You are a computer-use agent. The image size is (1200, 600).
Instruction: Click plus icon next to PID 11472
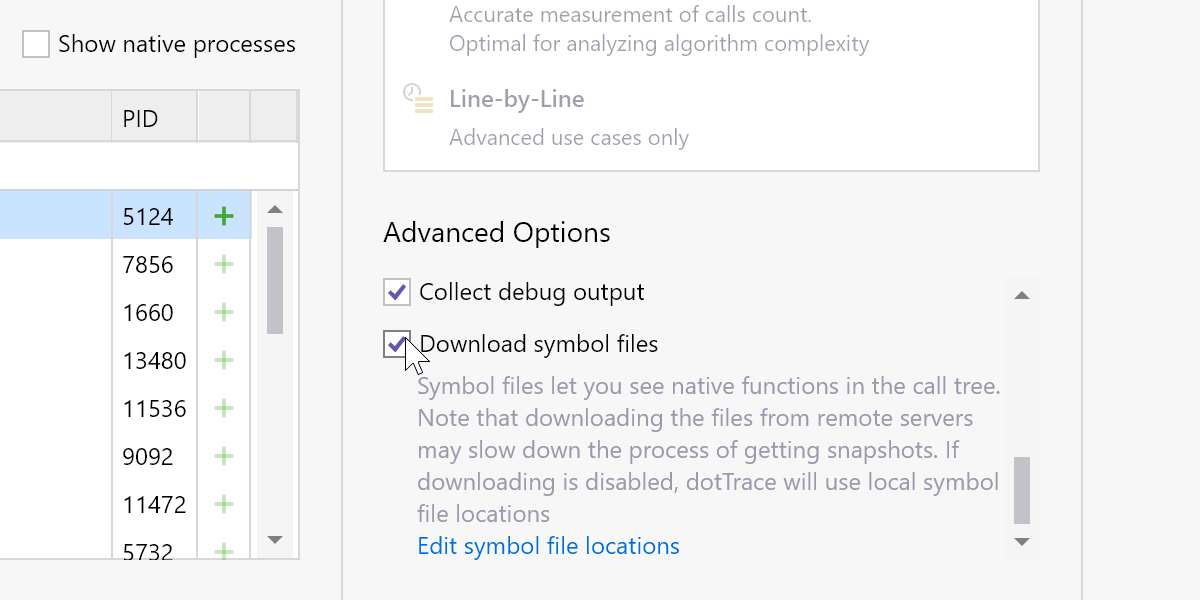point(224,504)
